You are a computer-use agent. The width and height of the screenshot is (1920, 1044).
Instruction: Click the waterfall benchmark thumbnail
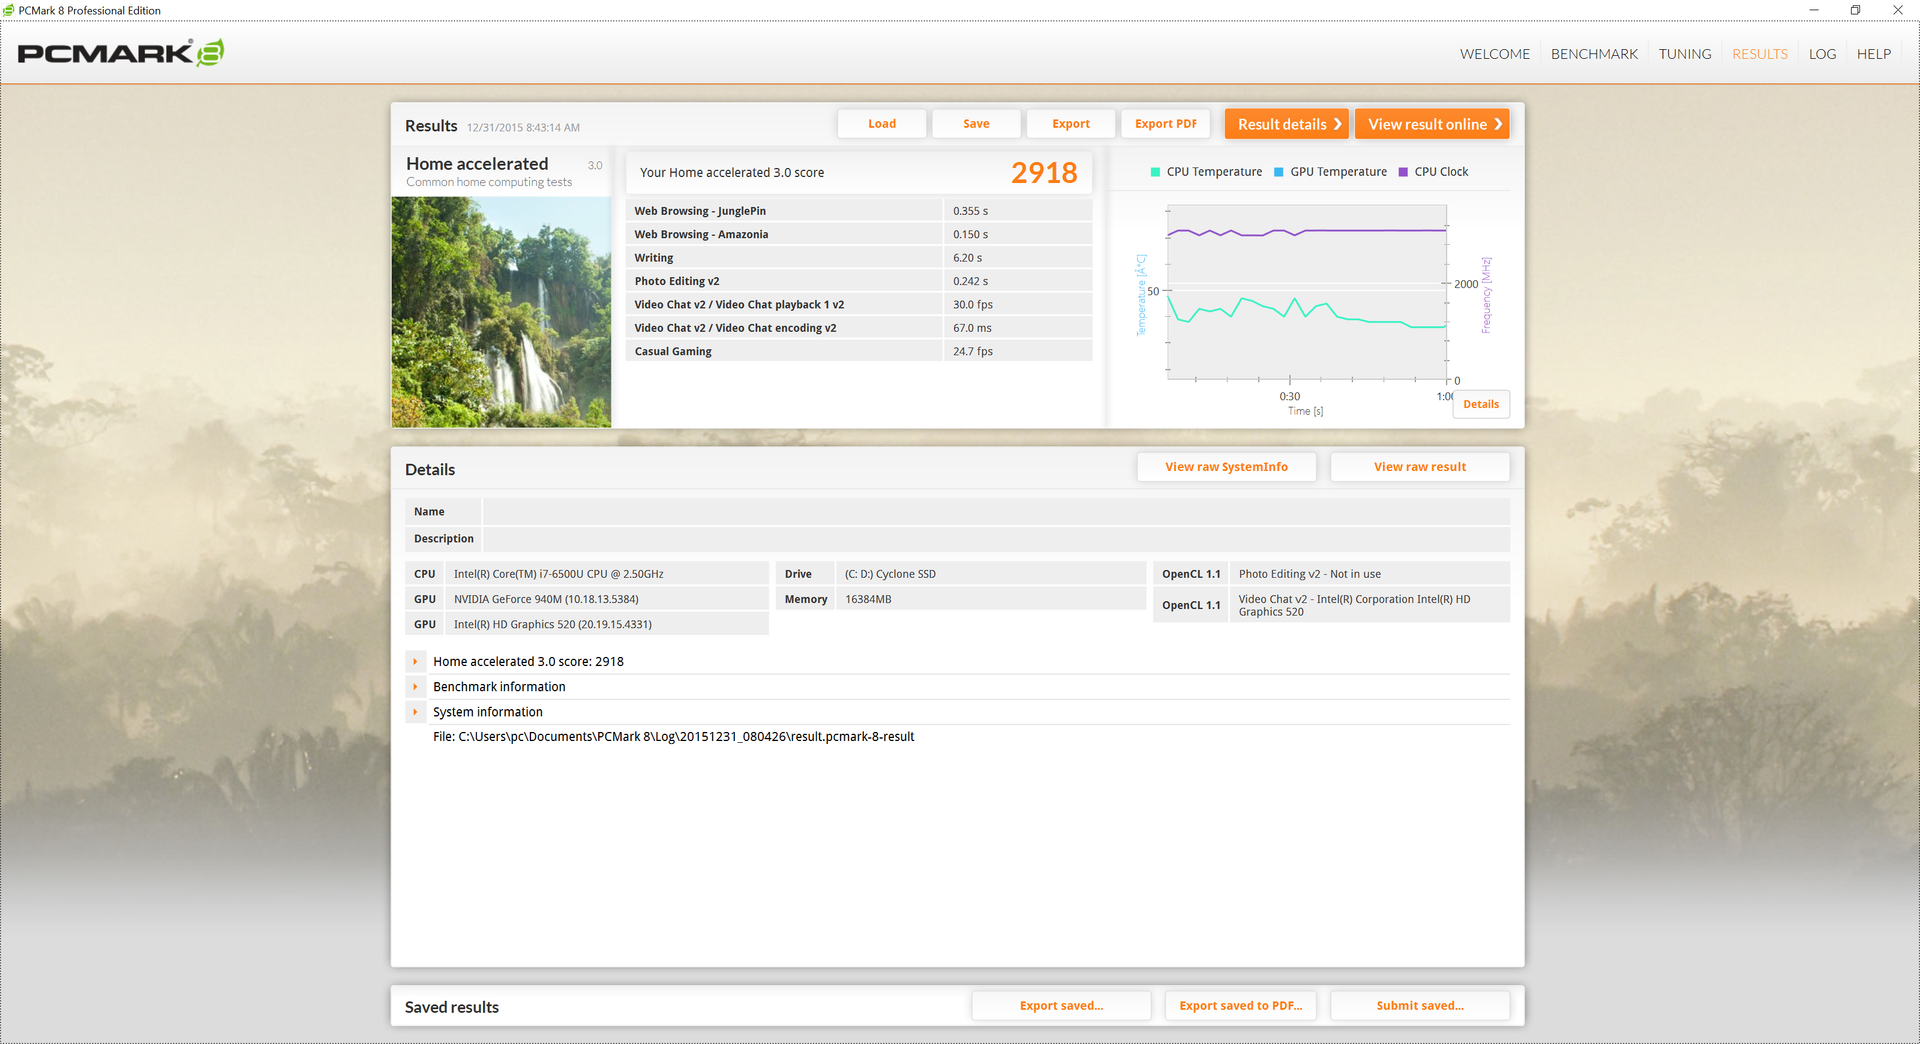[x=501, y=312]
